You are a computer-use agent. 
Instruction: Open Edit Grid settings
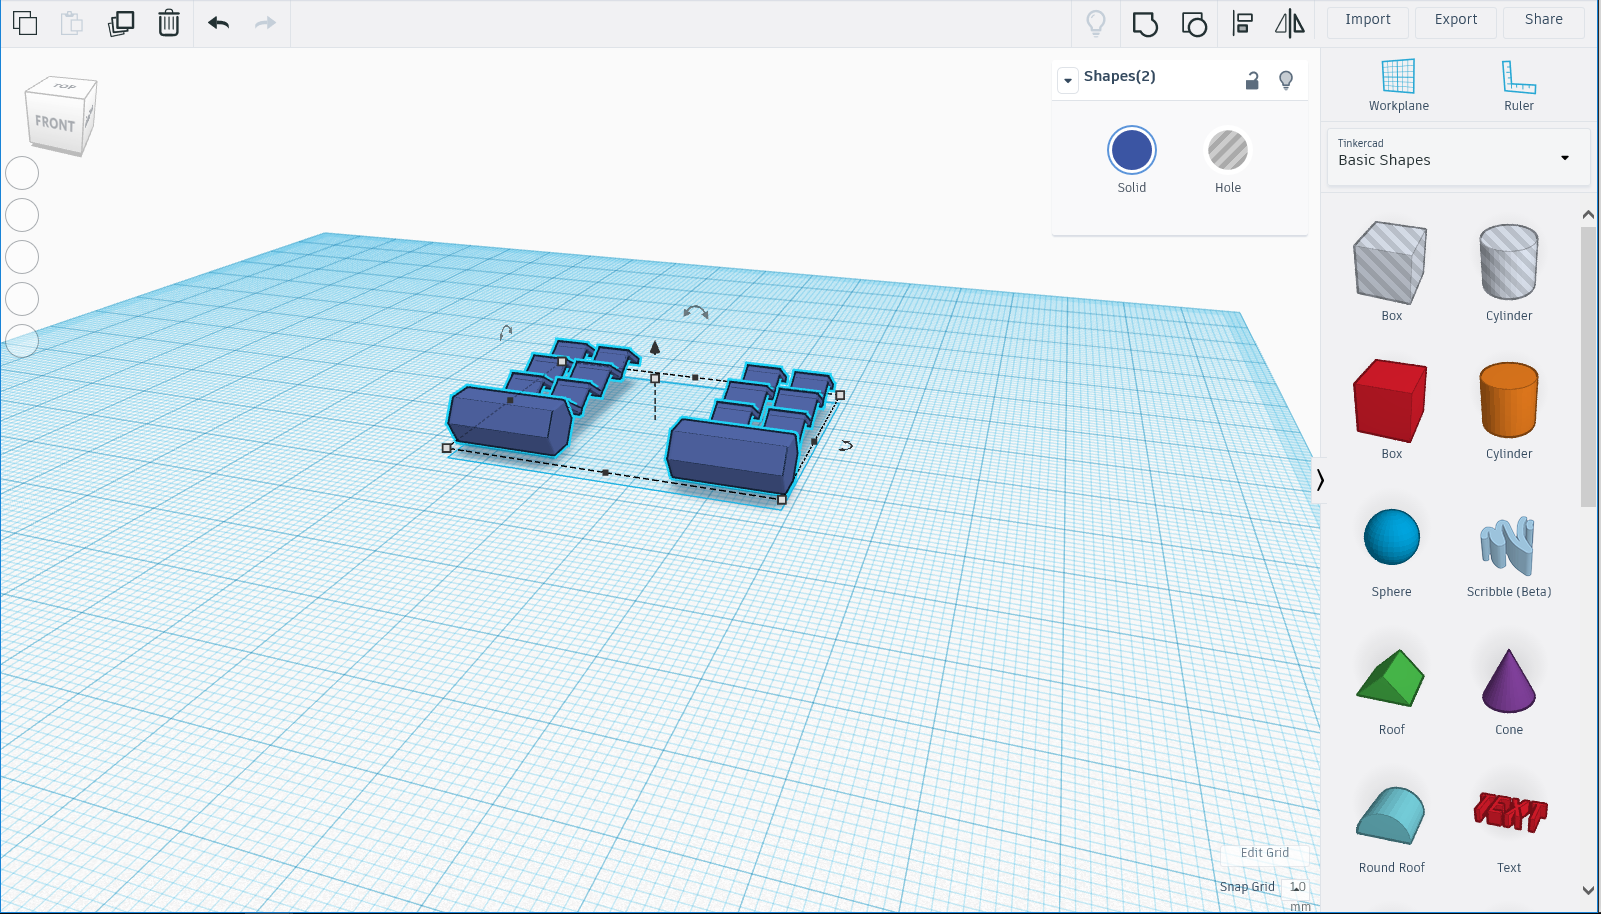[1264, 853]
